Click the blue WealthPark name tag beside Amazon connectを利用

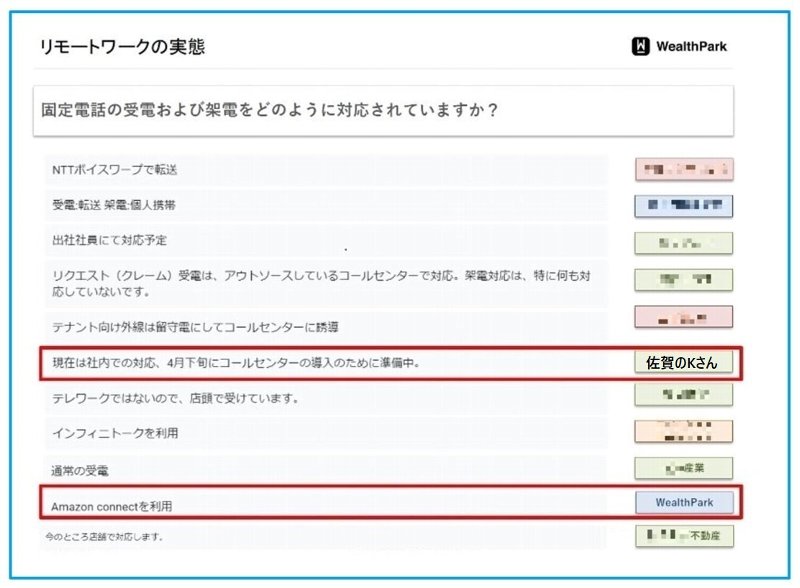[x=684, y=503]
